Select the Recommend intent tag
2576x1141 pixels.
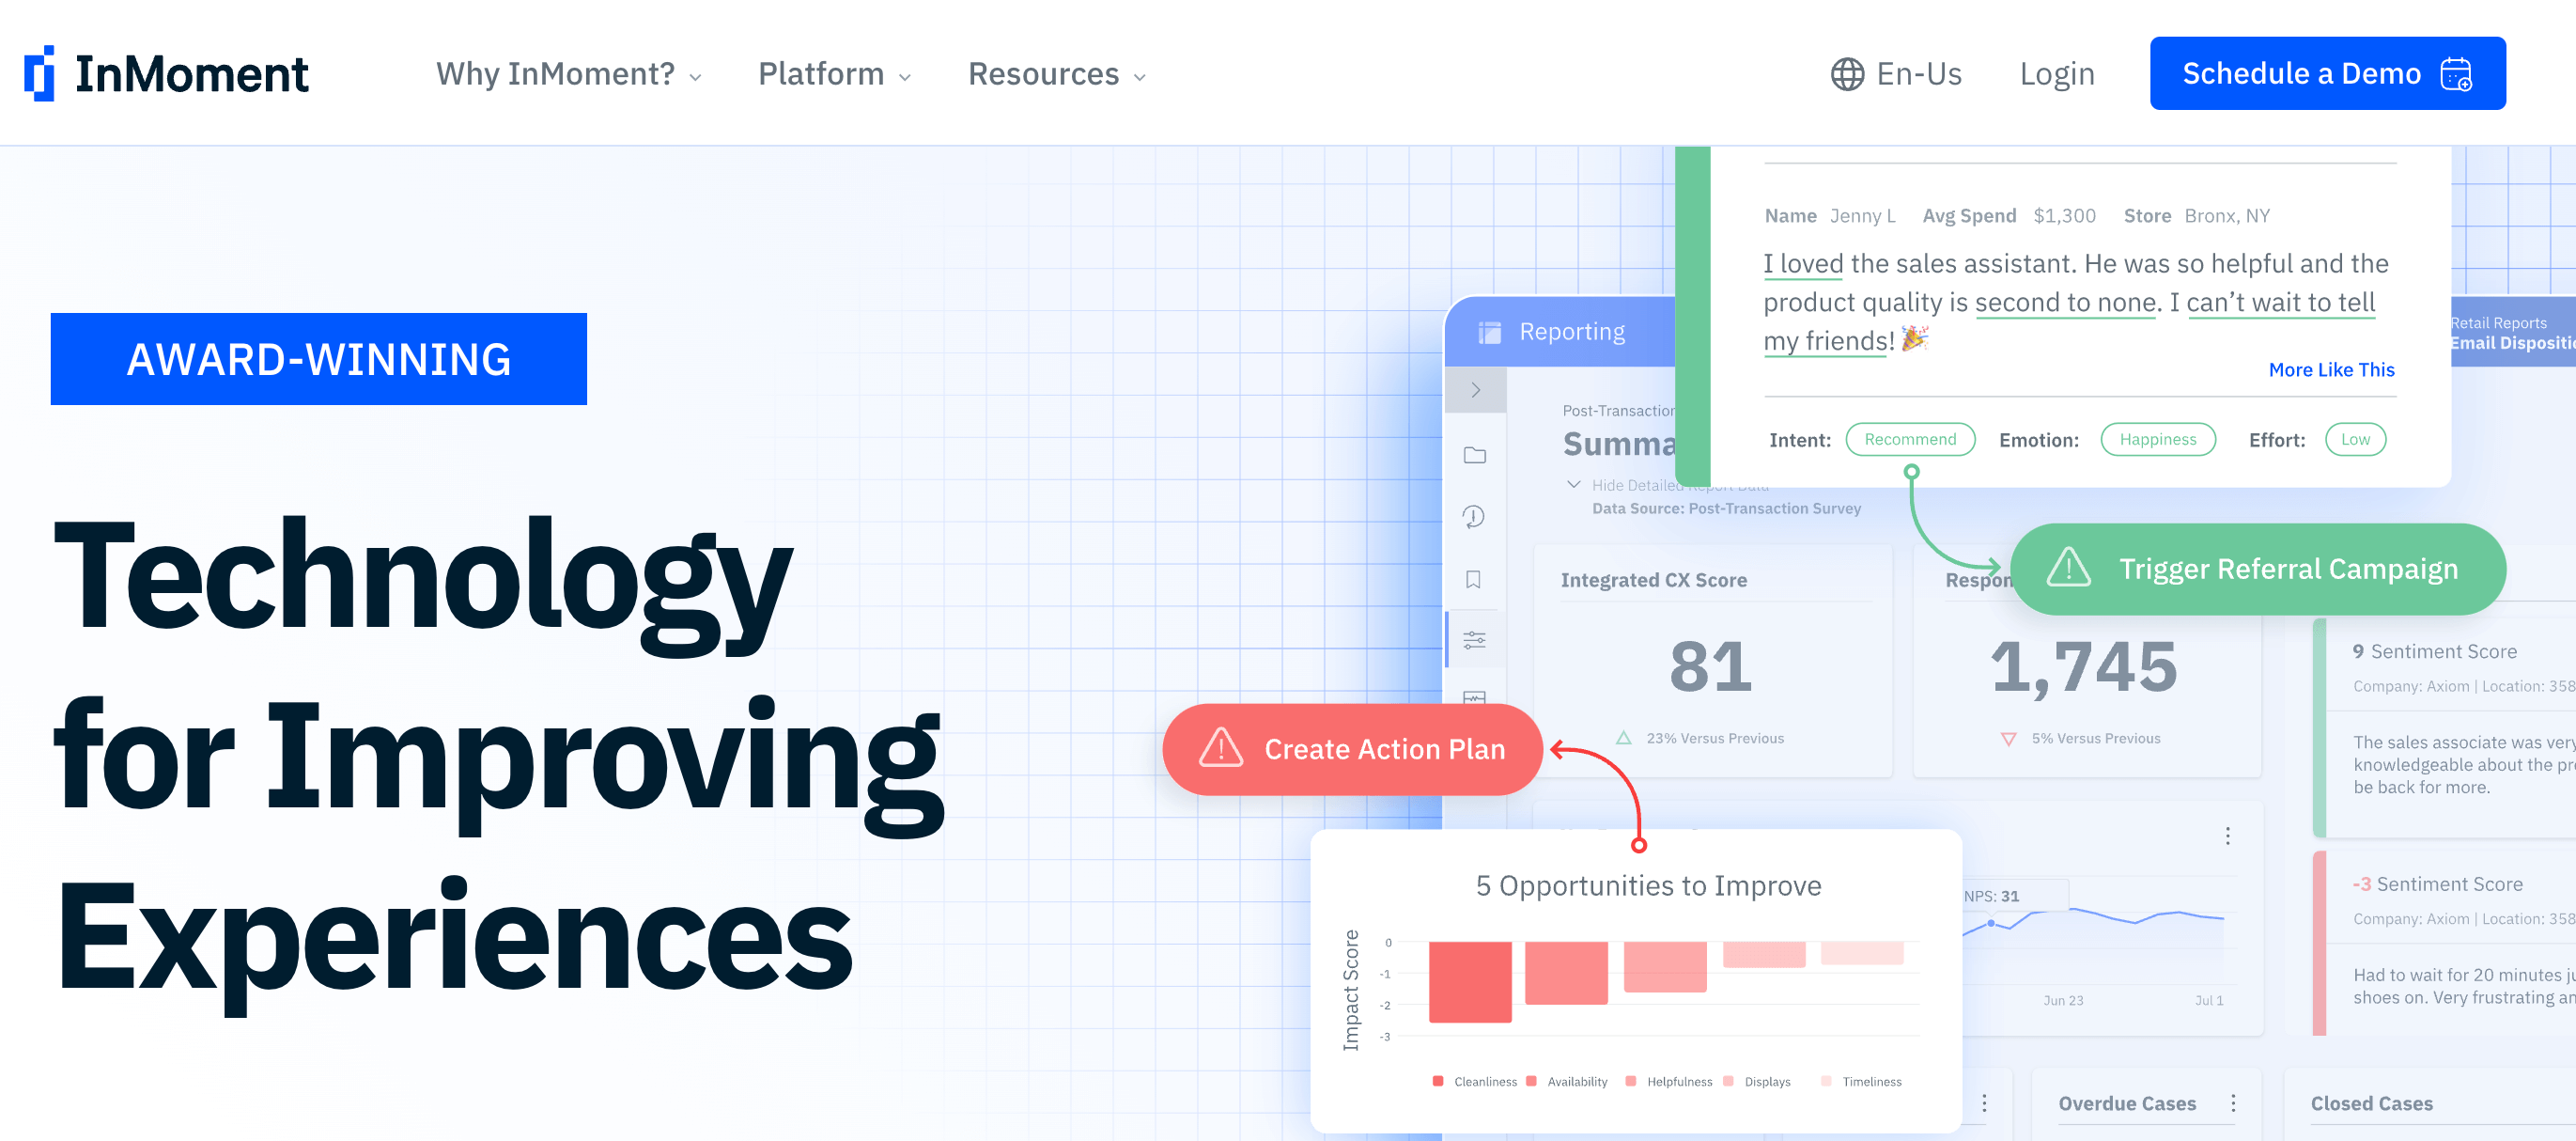click(x=1909, y=439)
